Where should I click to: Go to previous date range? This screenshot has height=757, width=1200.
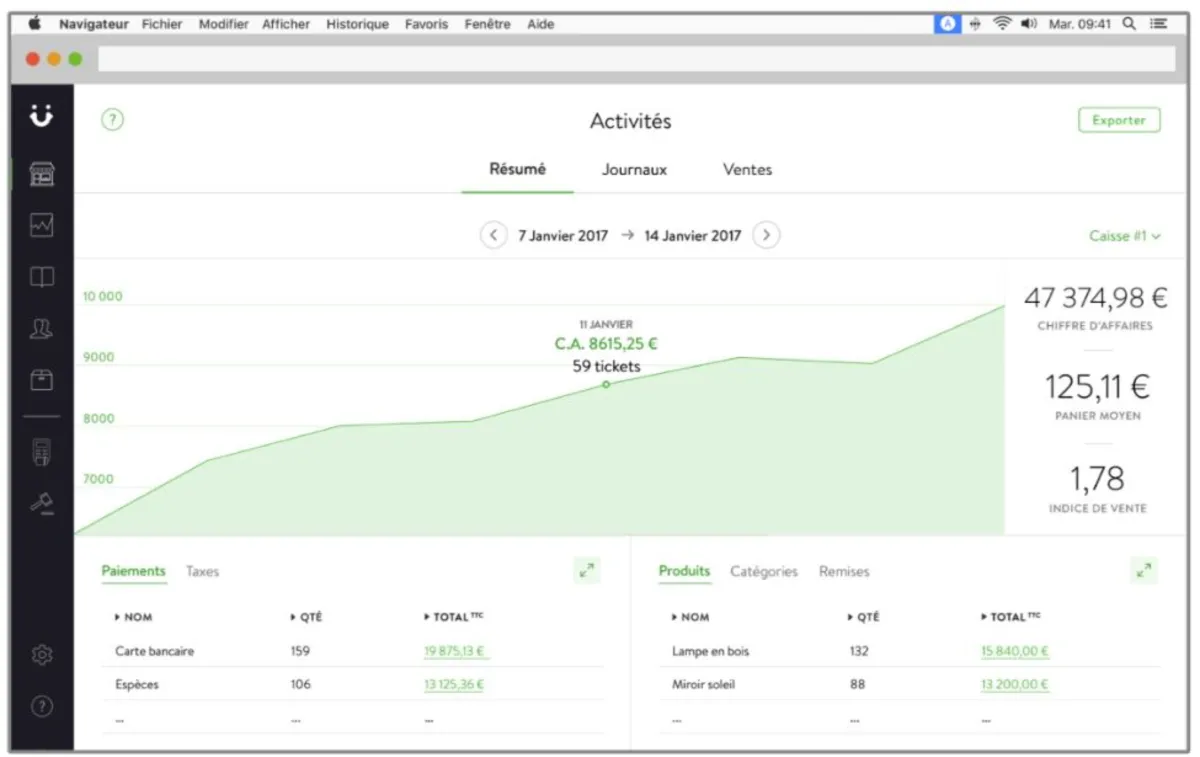tap(493, 236)
